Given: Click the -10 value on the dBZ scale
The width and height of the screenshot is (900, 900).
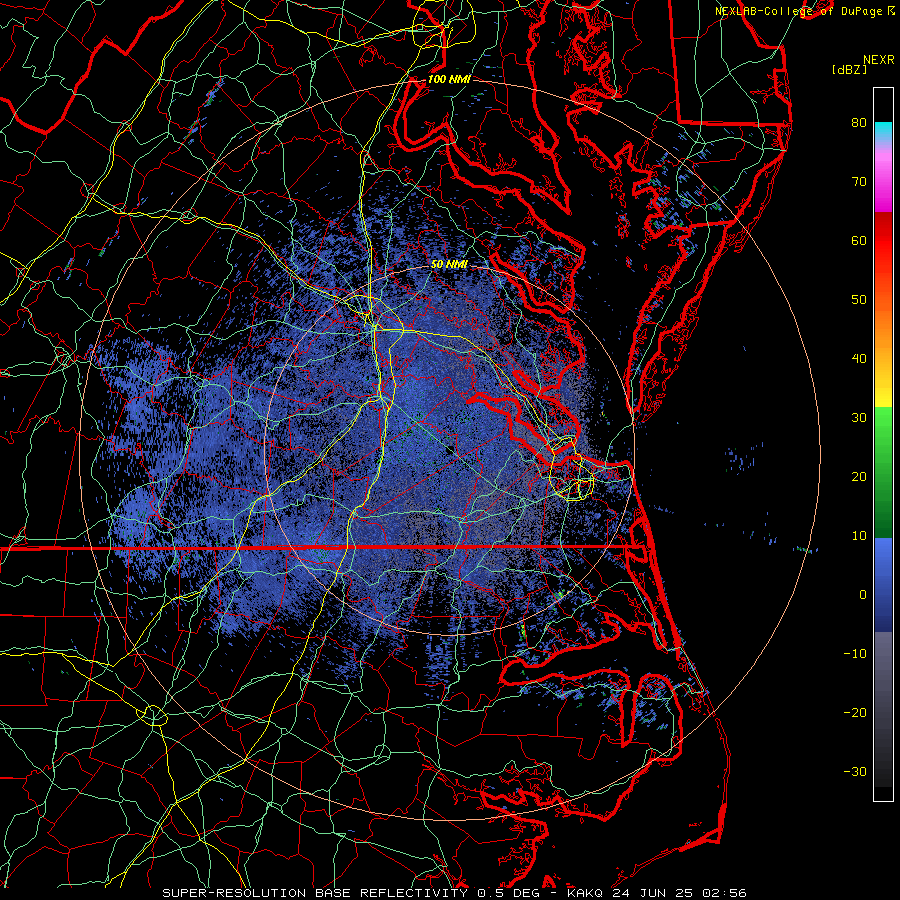Looking at the screenshot, I should [x=855, y=654].
